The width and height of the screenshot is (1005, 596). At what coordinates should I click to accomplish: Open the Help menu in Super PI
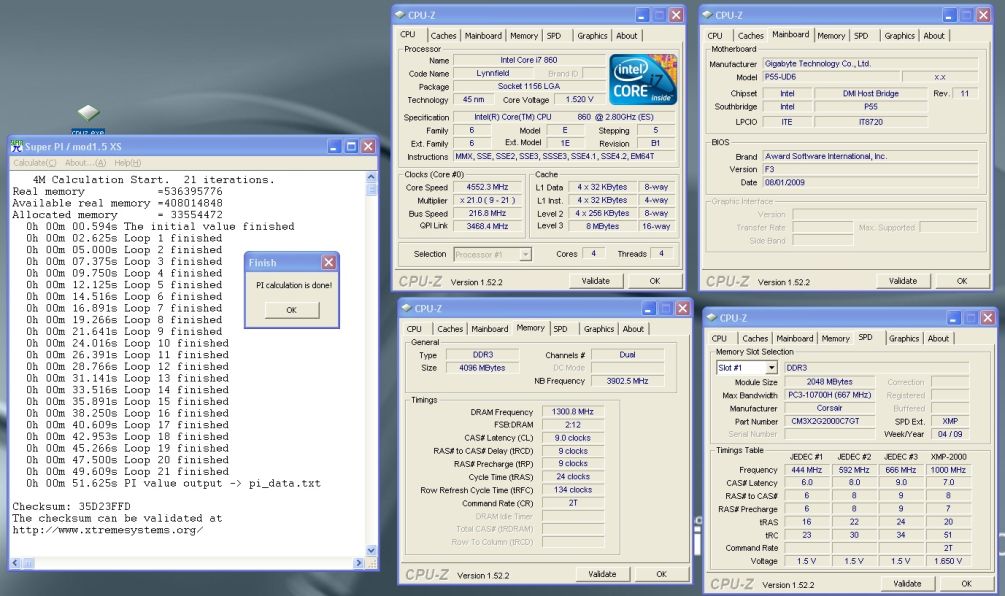(128, 163)
